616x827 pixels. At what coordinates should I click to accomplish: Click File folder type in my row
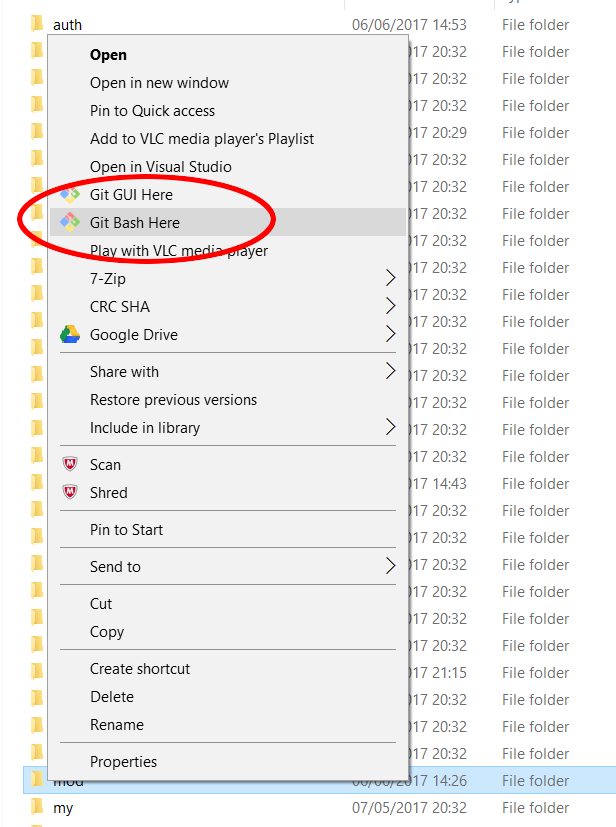pos(535,807)
